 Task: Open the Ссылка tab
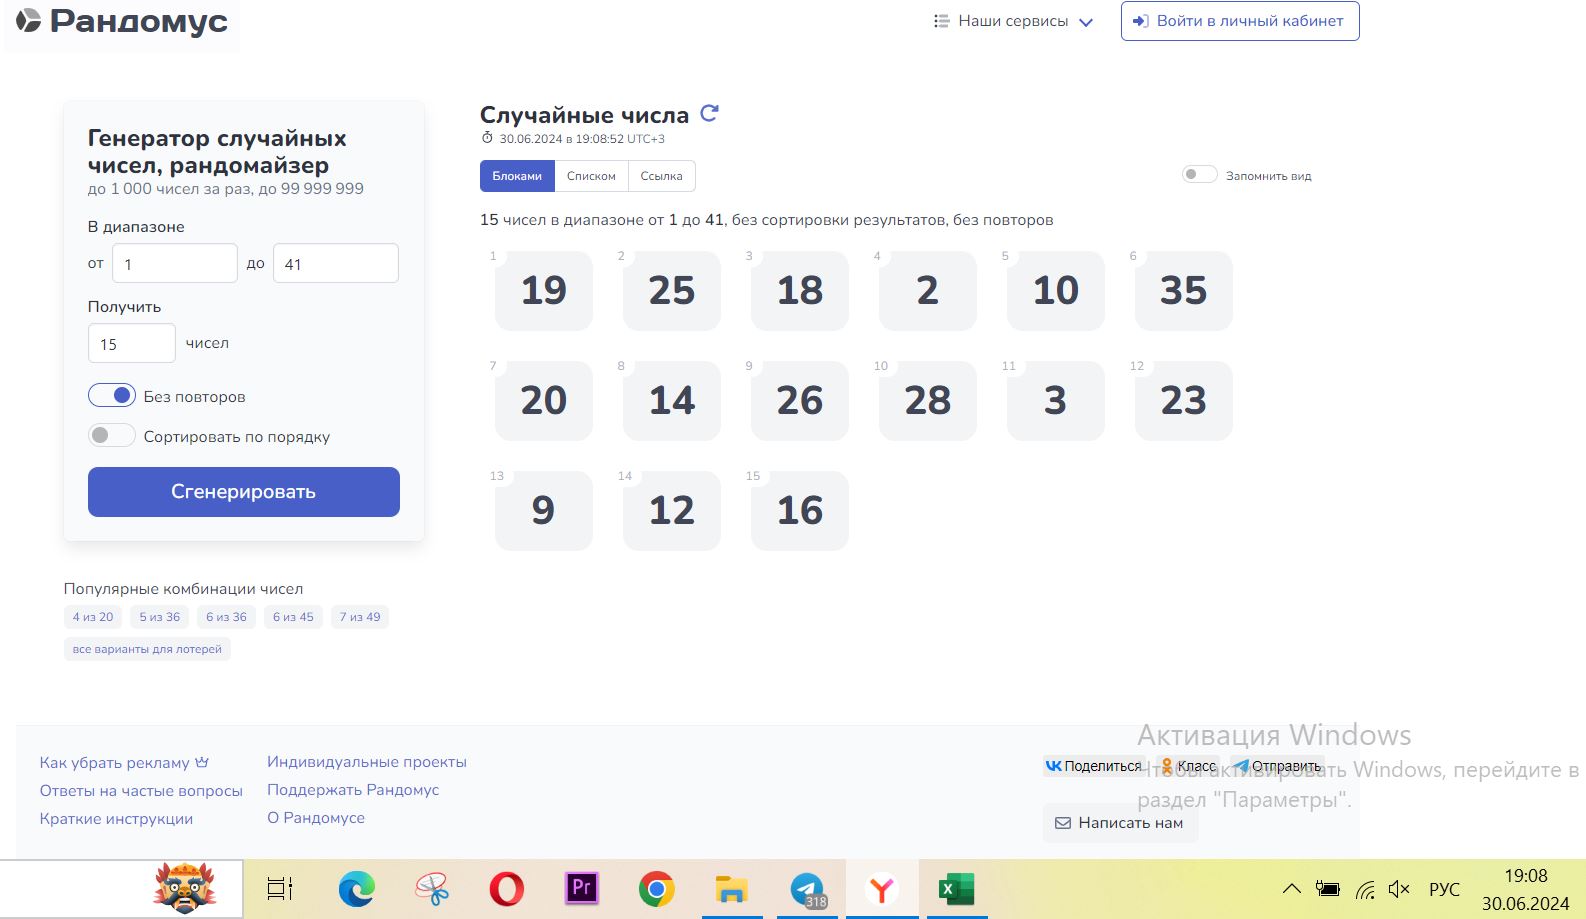coord(662,176)
